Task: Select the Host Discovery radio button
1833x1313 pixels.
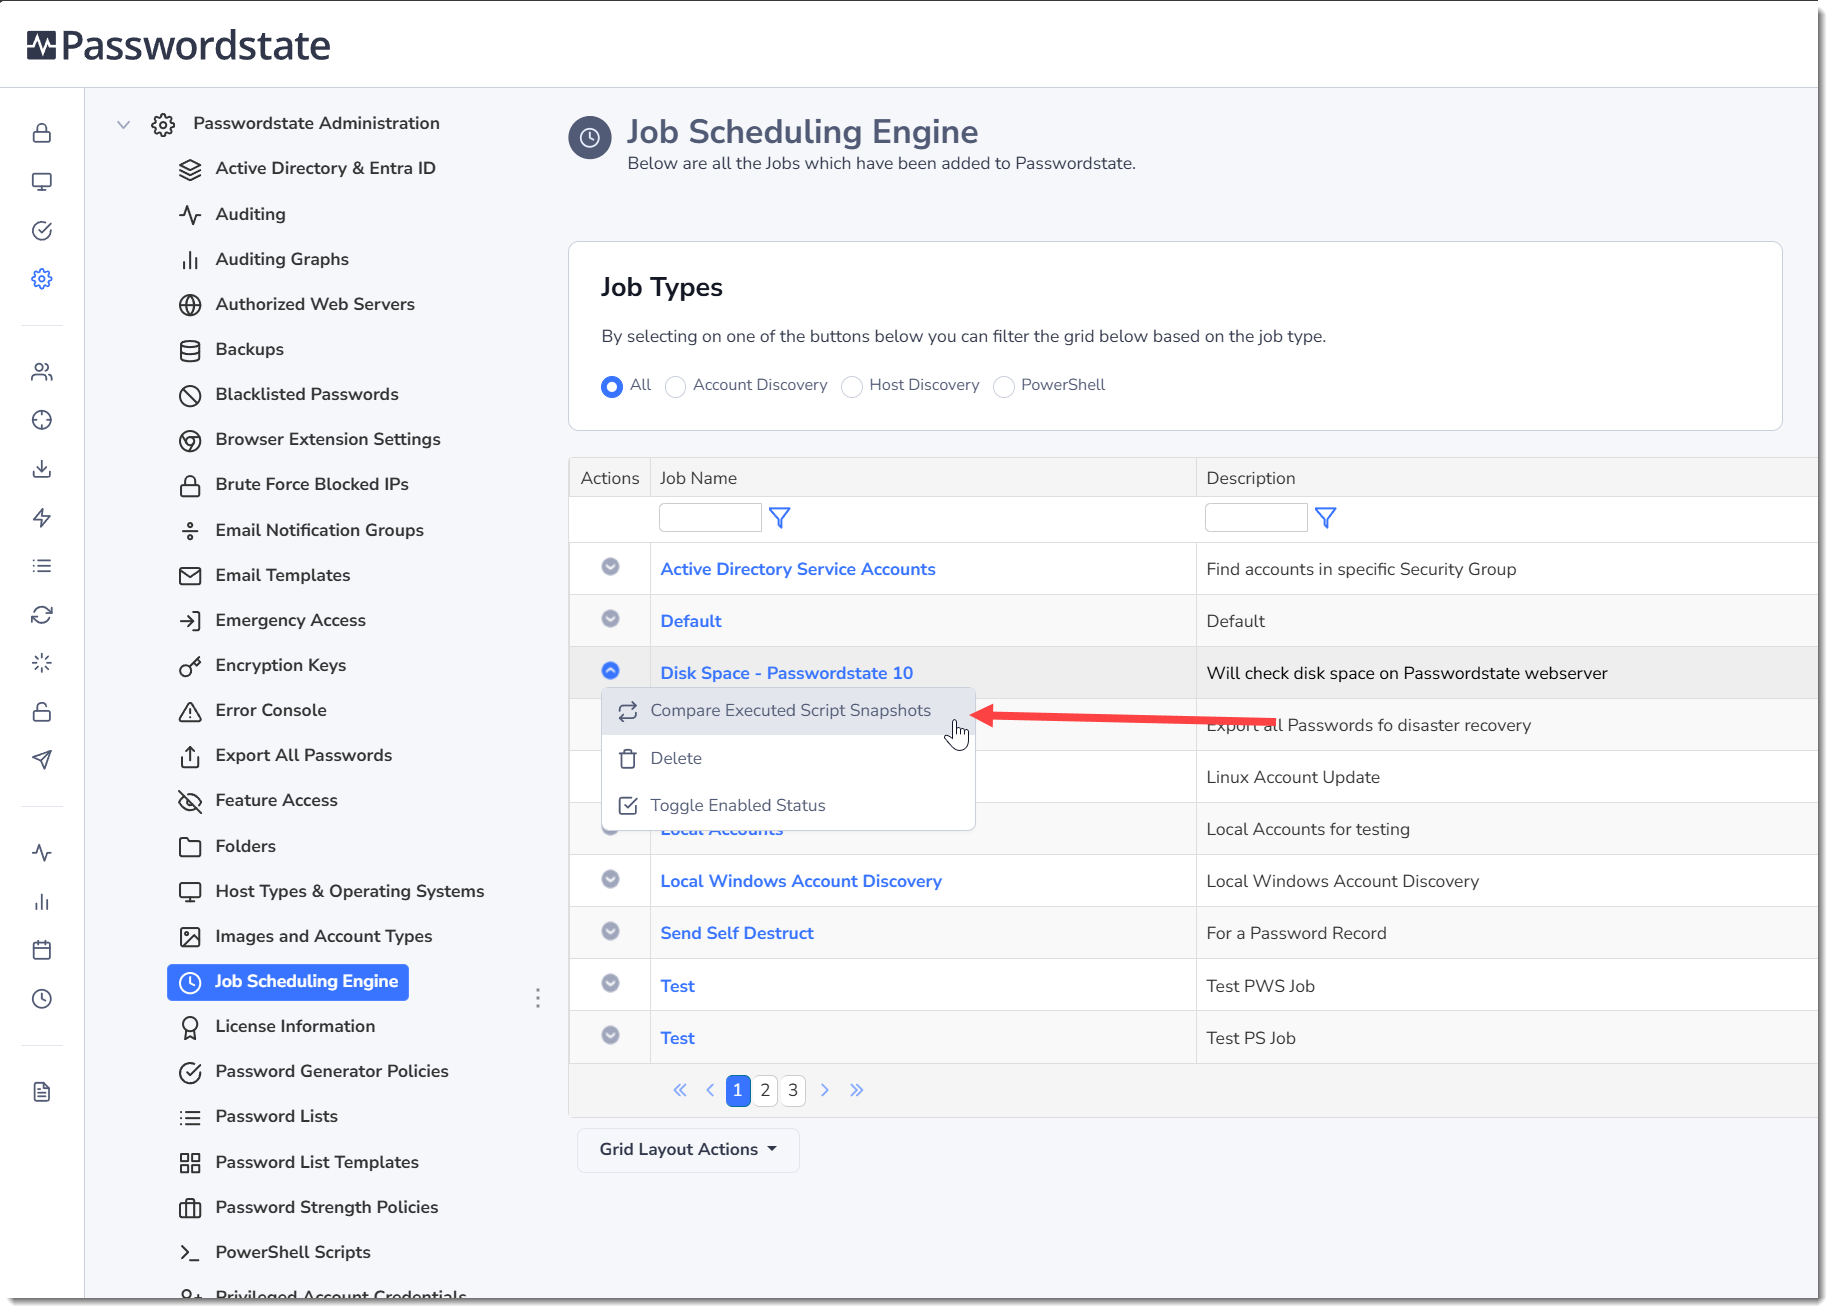Action: coord(852,386)
